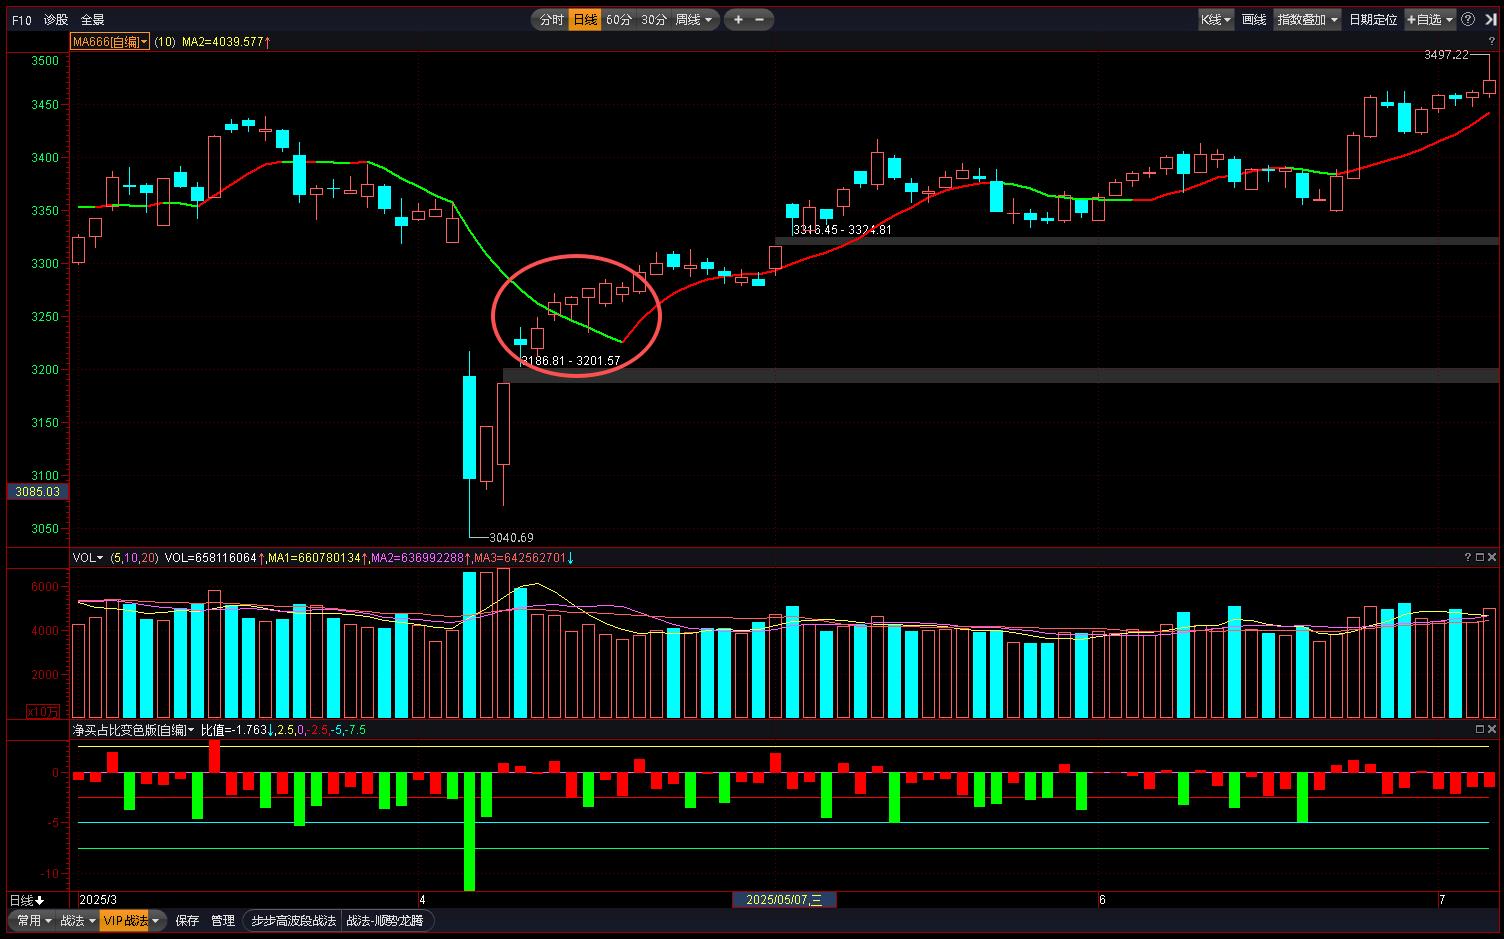1504x939 pixels.
Task: Click the 比值=-1.763 readout
Action: [x=237, y=730]
